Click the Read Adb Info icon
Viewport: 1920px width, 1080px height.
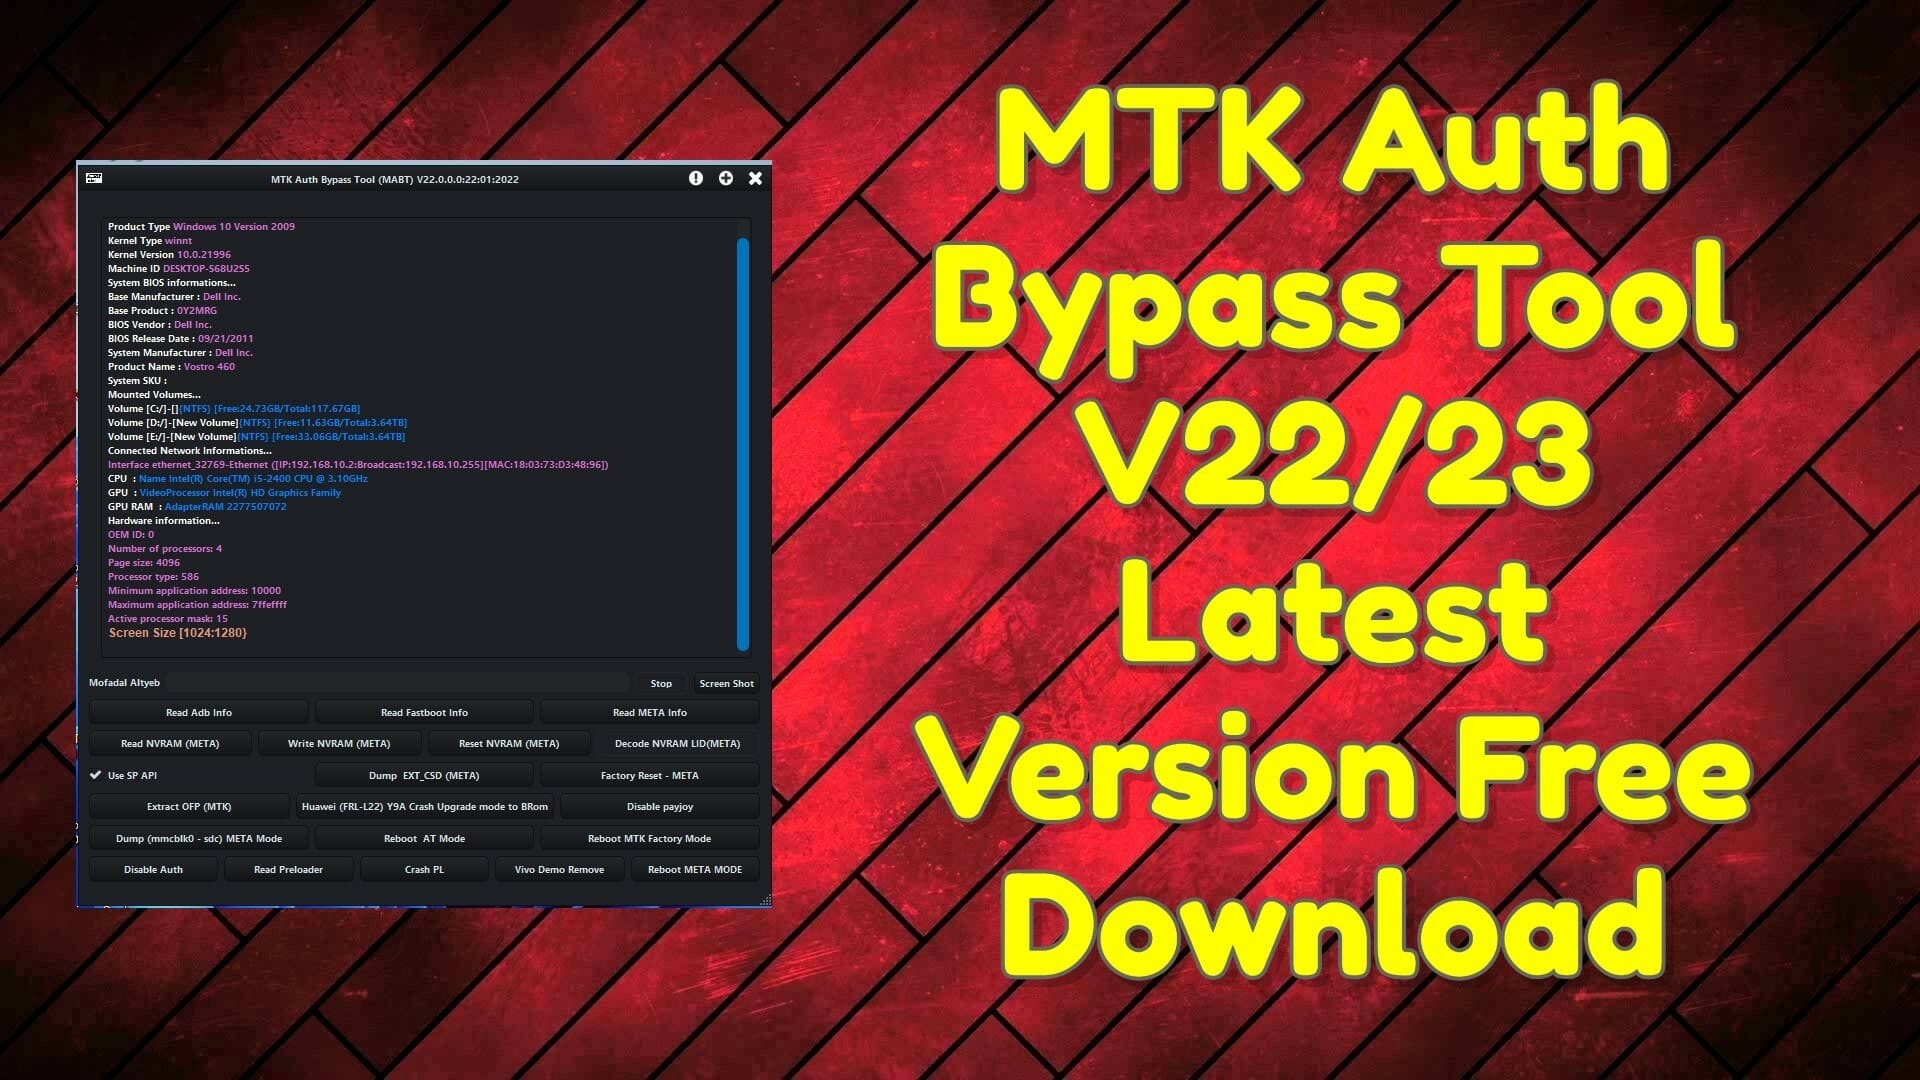point(198,712)
